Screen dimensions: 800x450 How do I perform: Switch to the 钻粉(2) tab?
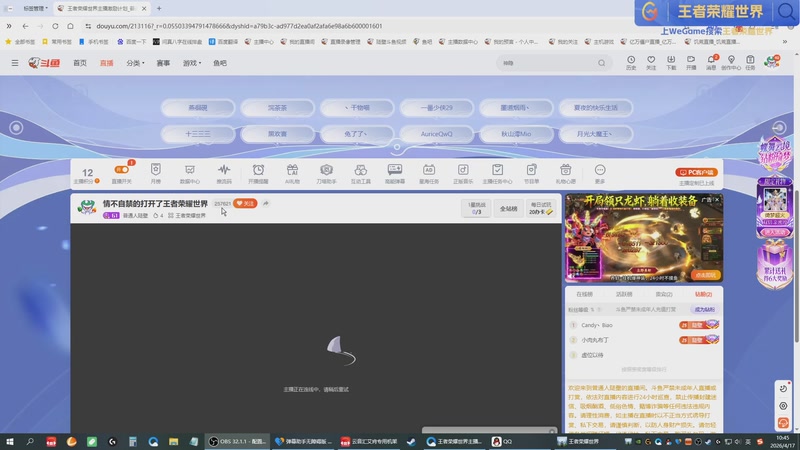tap(703, 294)
